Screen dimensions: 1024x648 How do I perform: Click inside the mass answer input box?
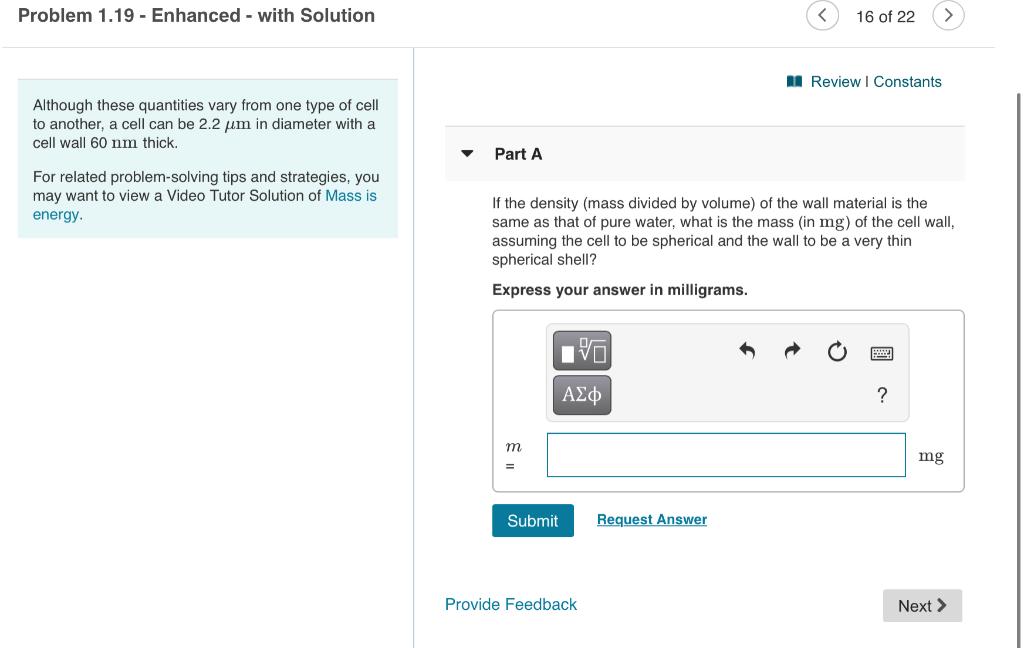725,454
